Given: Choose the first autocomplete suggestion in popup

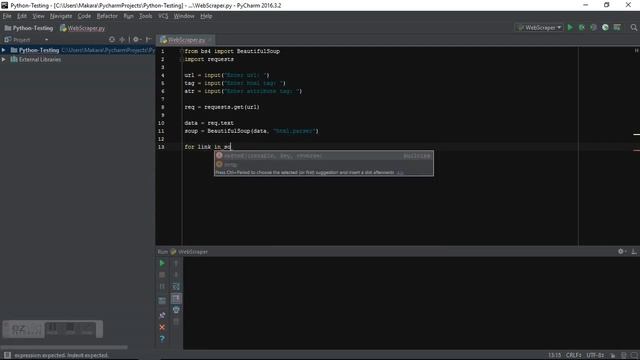Looking at the screenshot, I should click(x=324, y=156).
